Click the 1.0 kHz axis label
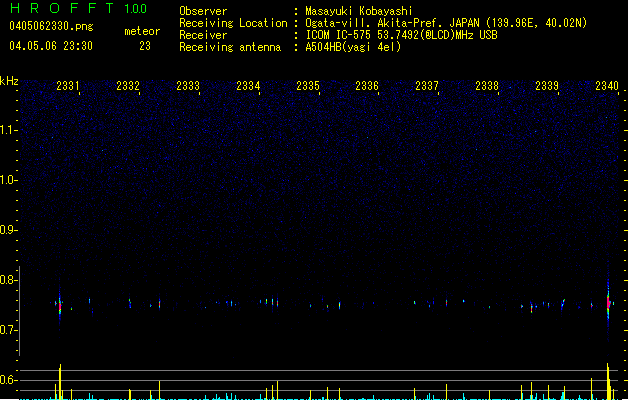This screenshot has height=400, width=629. coord(9,180)
